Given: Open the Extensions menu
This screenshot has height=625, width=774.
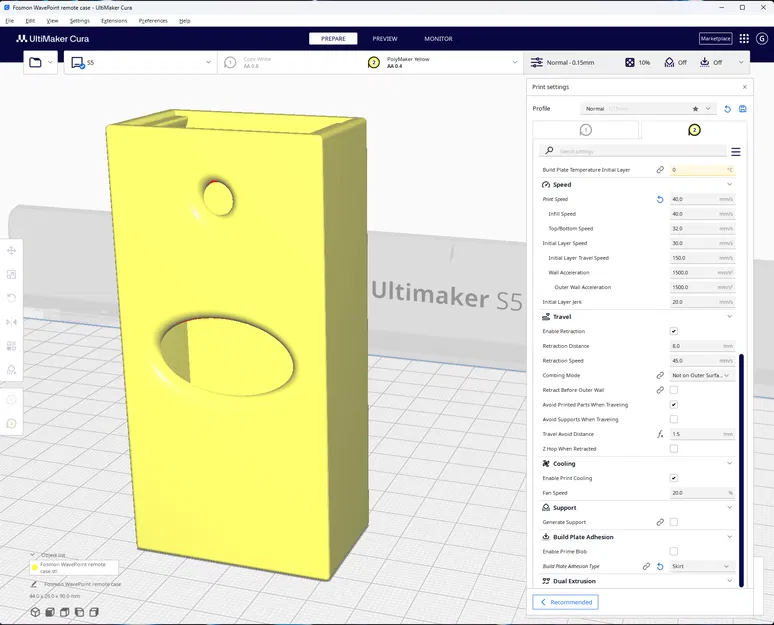Looking at the screenshot, I should 114,20.
